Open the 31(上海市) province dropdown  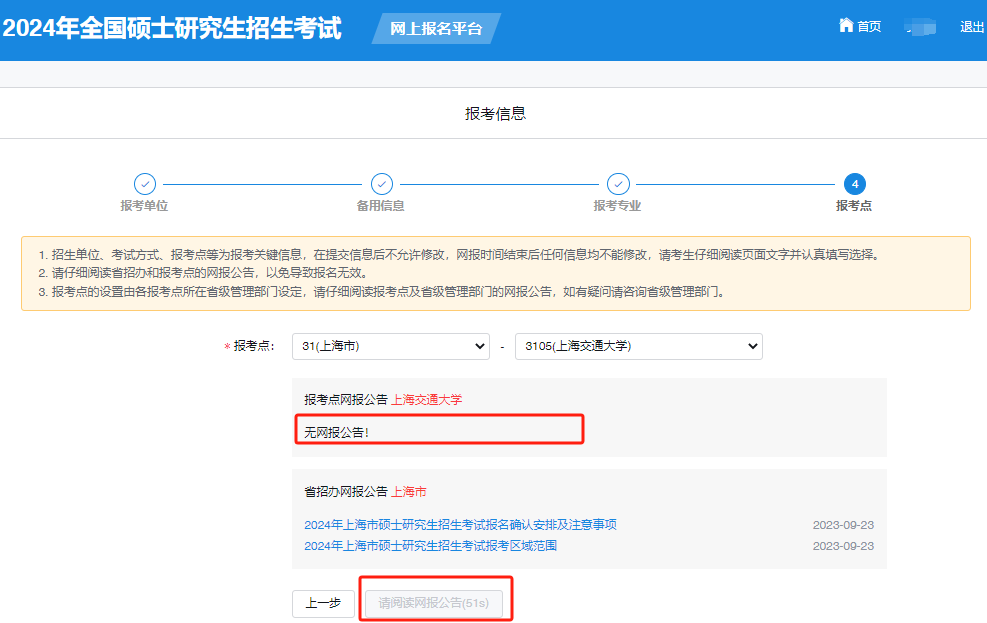click(390, 346)
